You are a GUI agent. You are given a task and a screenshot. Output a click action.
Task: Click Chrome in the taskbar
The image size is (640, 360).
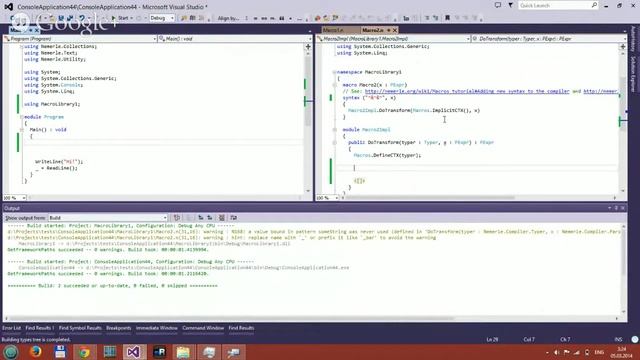(84, 352)
